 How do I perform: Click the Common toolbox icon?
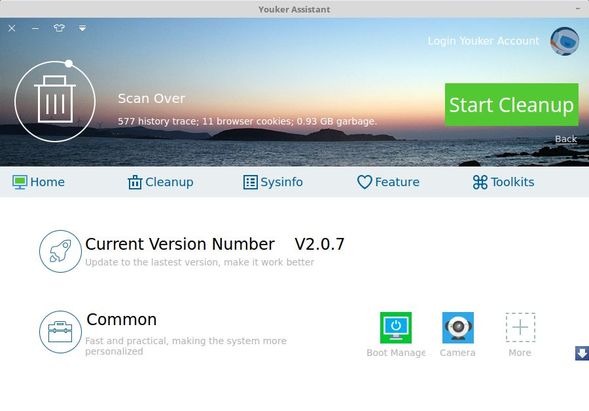[60, 332]
